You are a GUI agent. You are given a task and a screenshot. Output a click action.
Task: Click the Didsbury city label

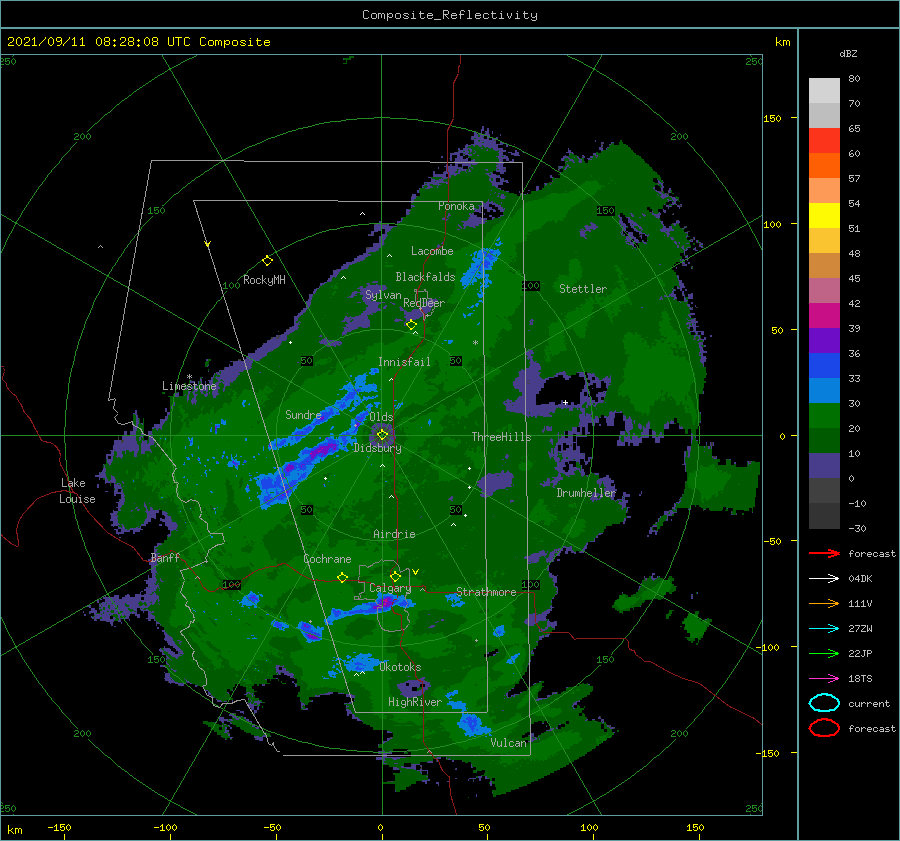click(x=378, y=448)
